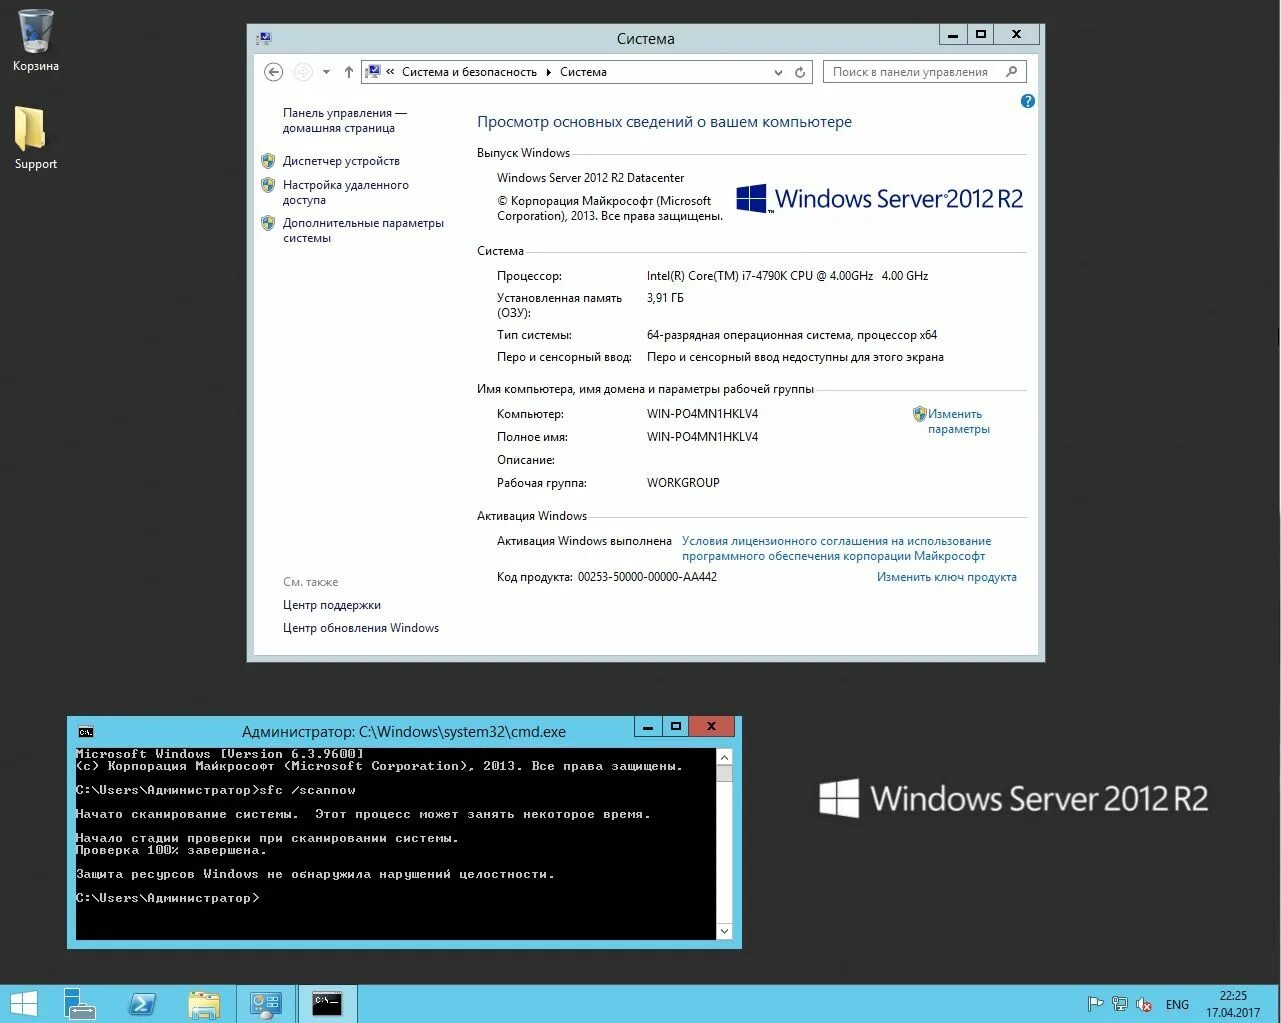Click the 3,91 ГБ memory value
This screenshot has height=1023, width=1281.
665,298
